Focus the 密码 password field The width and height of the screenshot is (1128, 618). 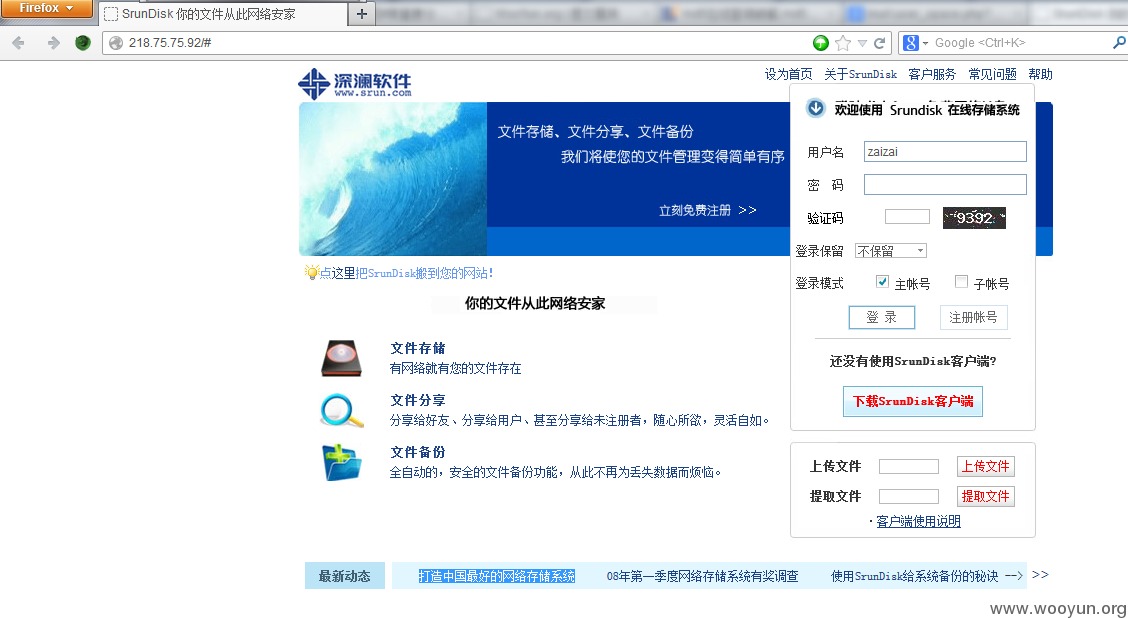point(945,184)
